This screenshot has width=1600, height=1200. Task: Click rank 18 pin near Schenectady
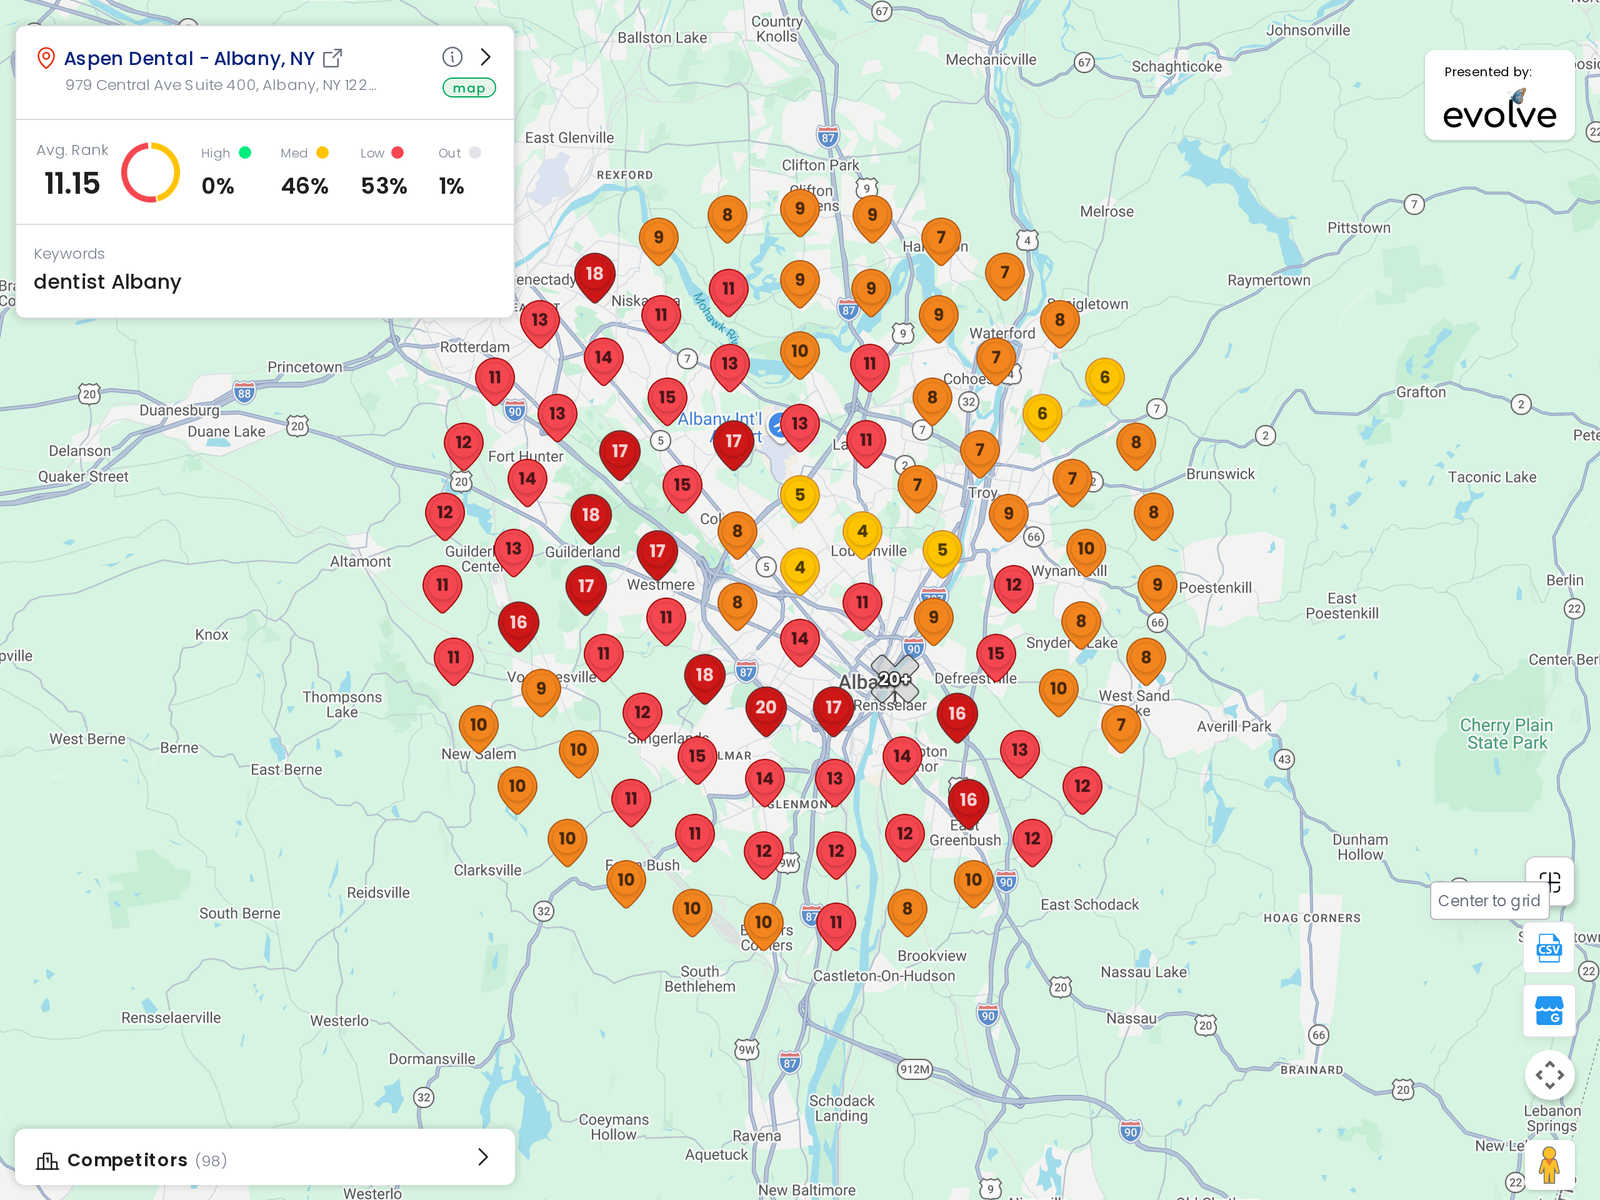tap(594, 277)
